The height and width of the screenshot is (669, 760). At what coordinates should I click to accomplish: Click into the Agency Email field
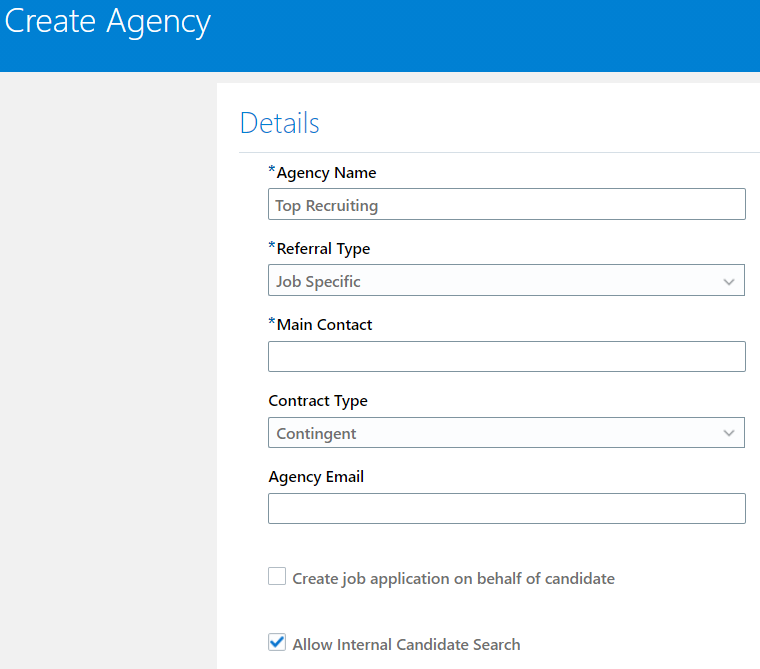[x=506, y=508]
